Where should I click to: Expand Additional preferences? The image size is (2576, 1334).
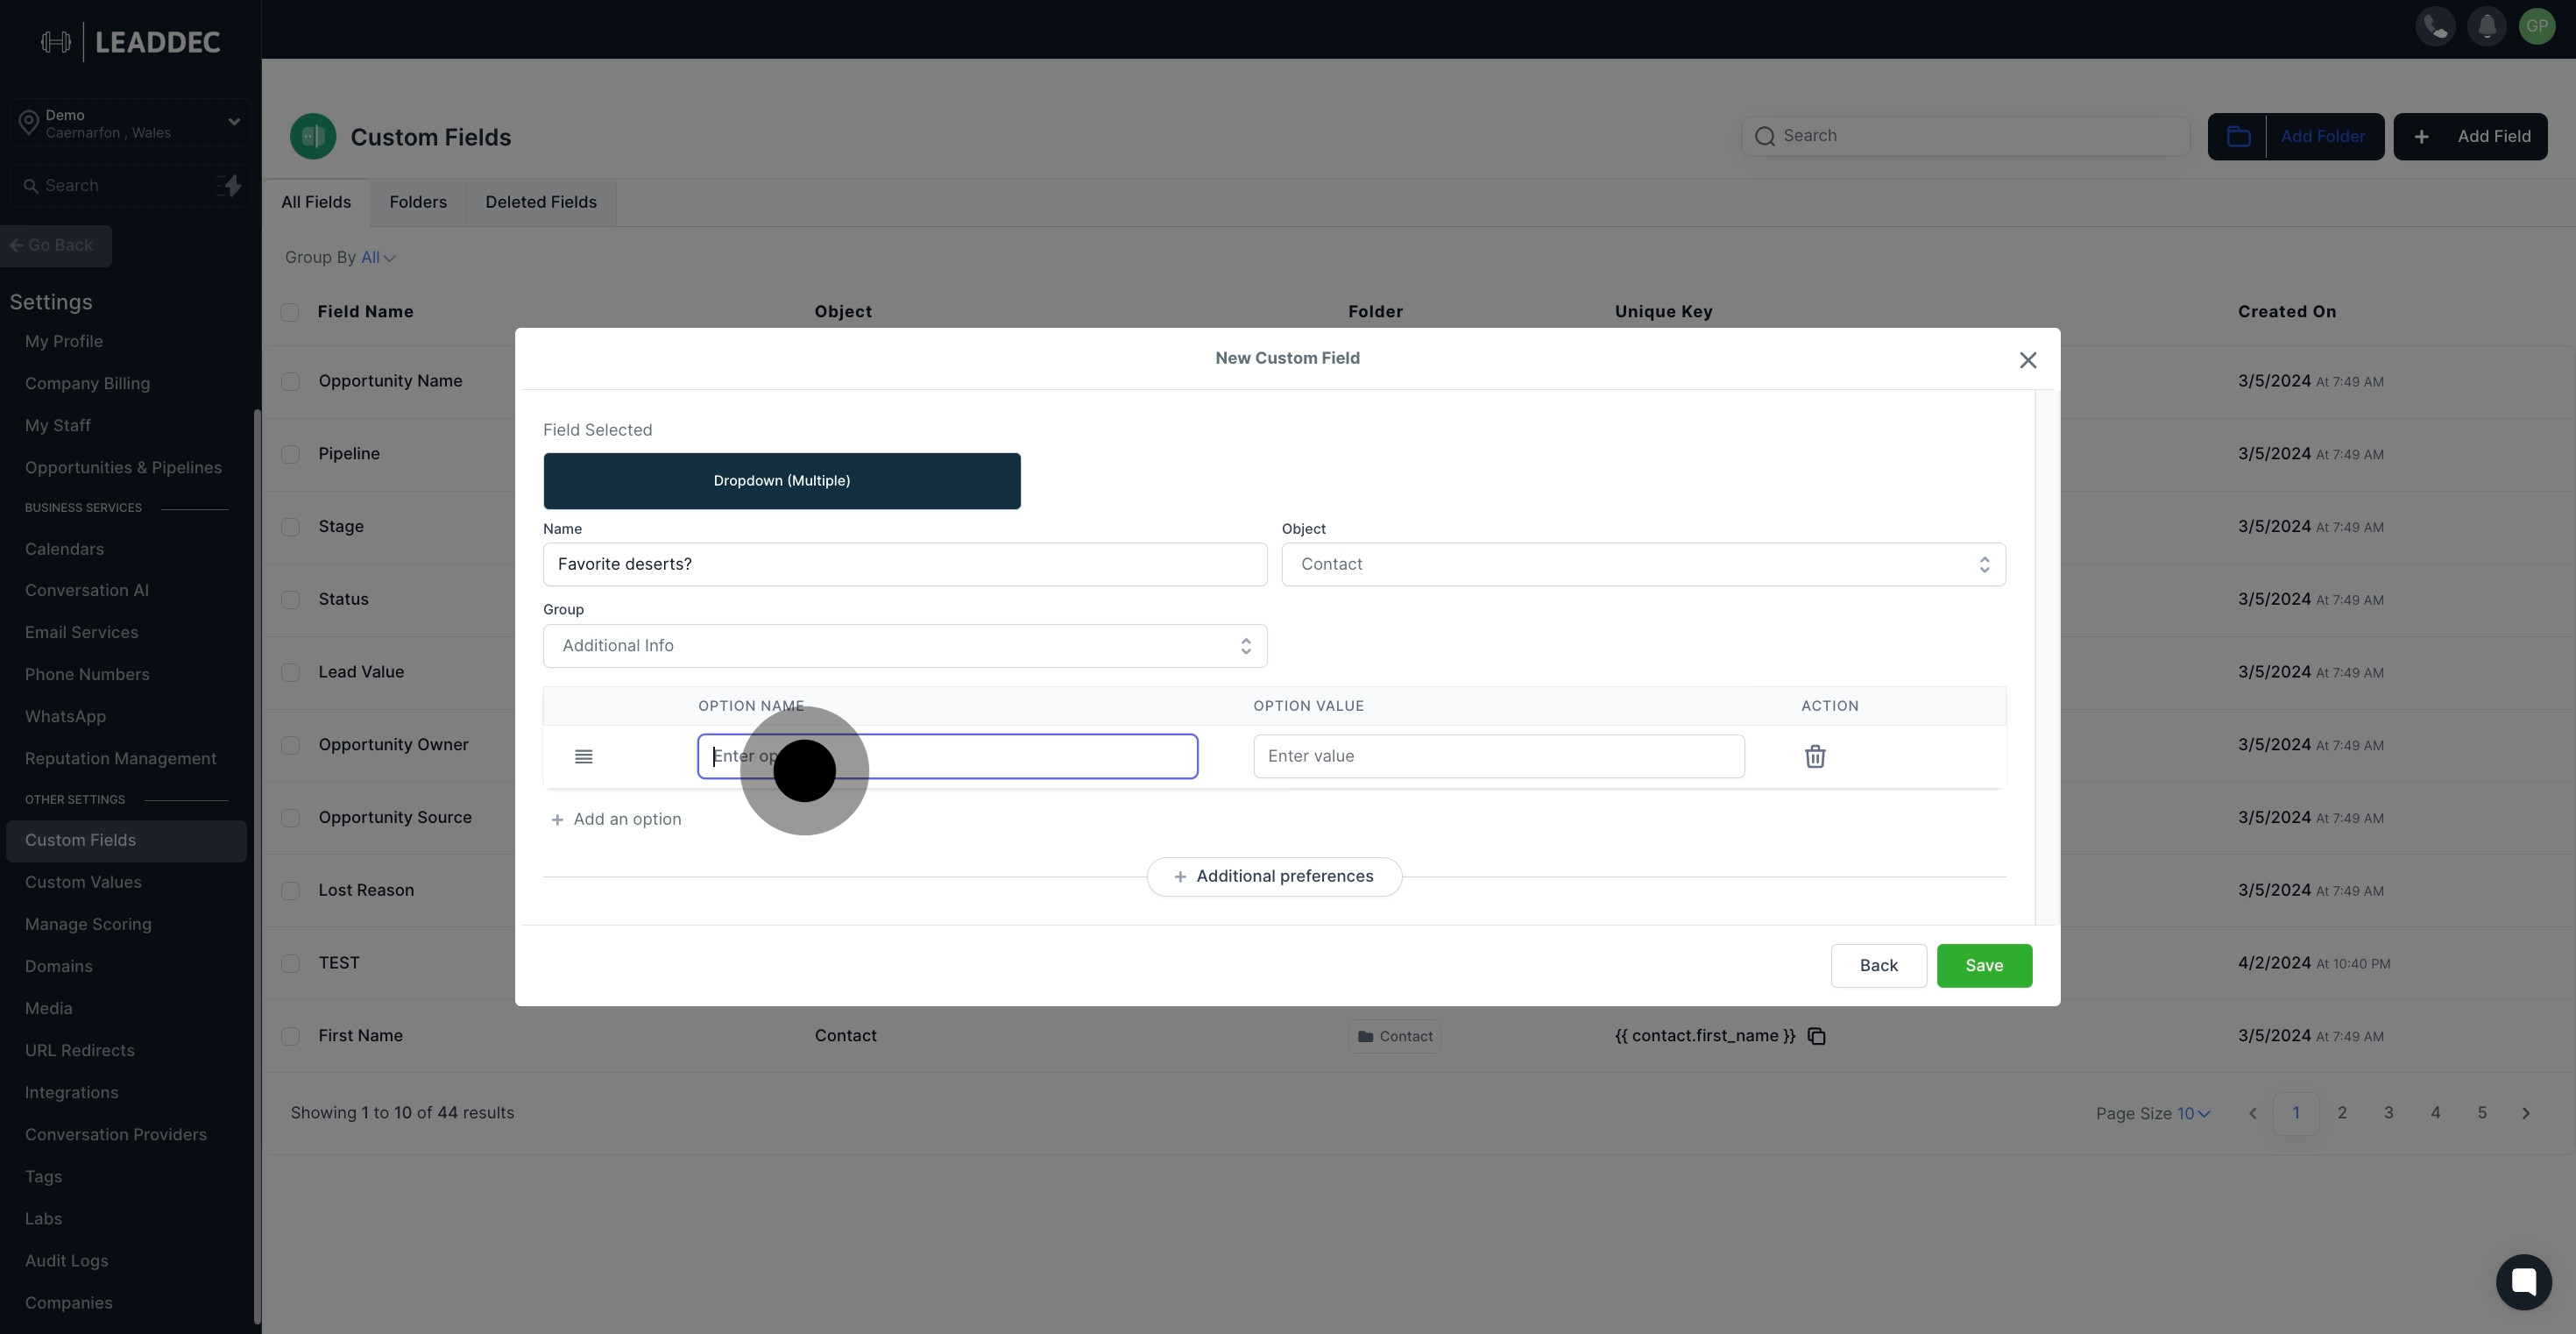(1274, 877)
